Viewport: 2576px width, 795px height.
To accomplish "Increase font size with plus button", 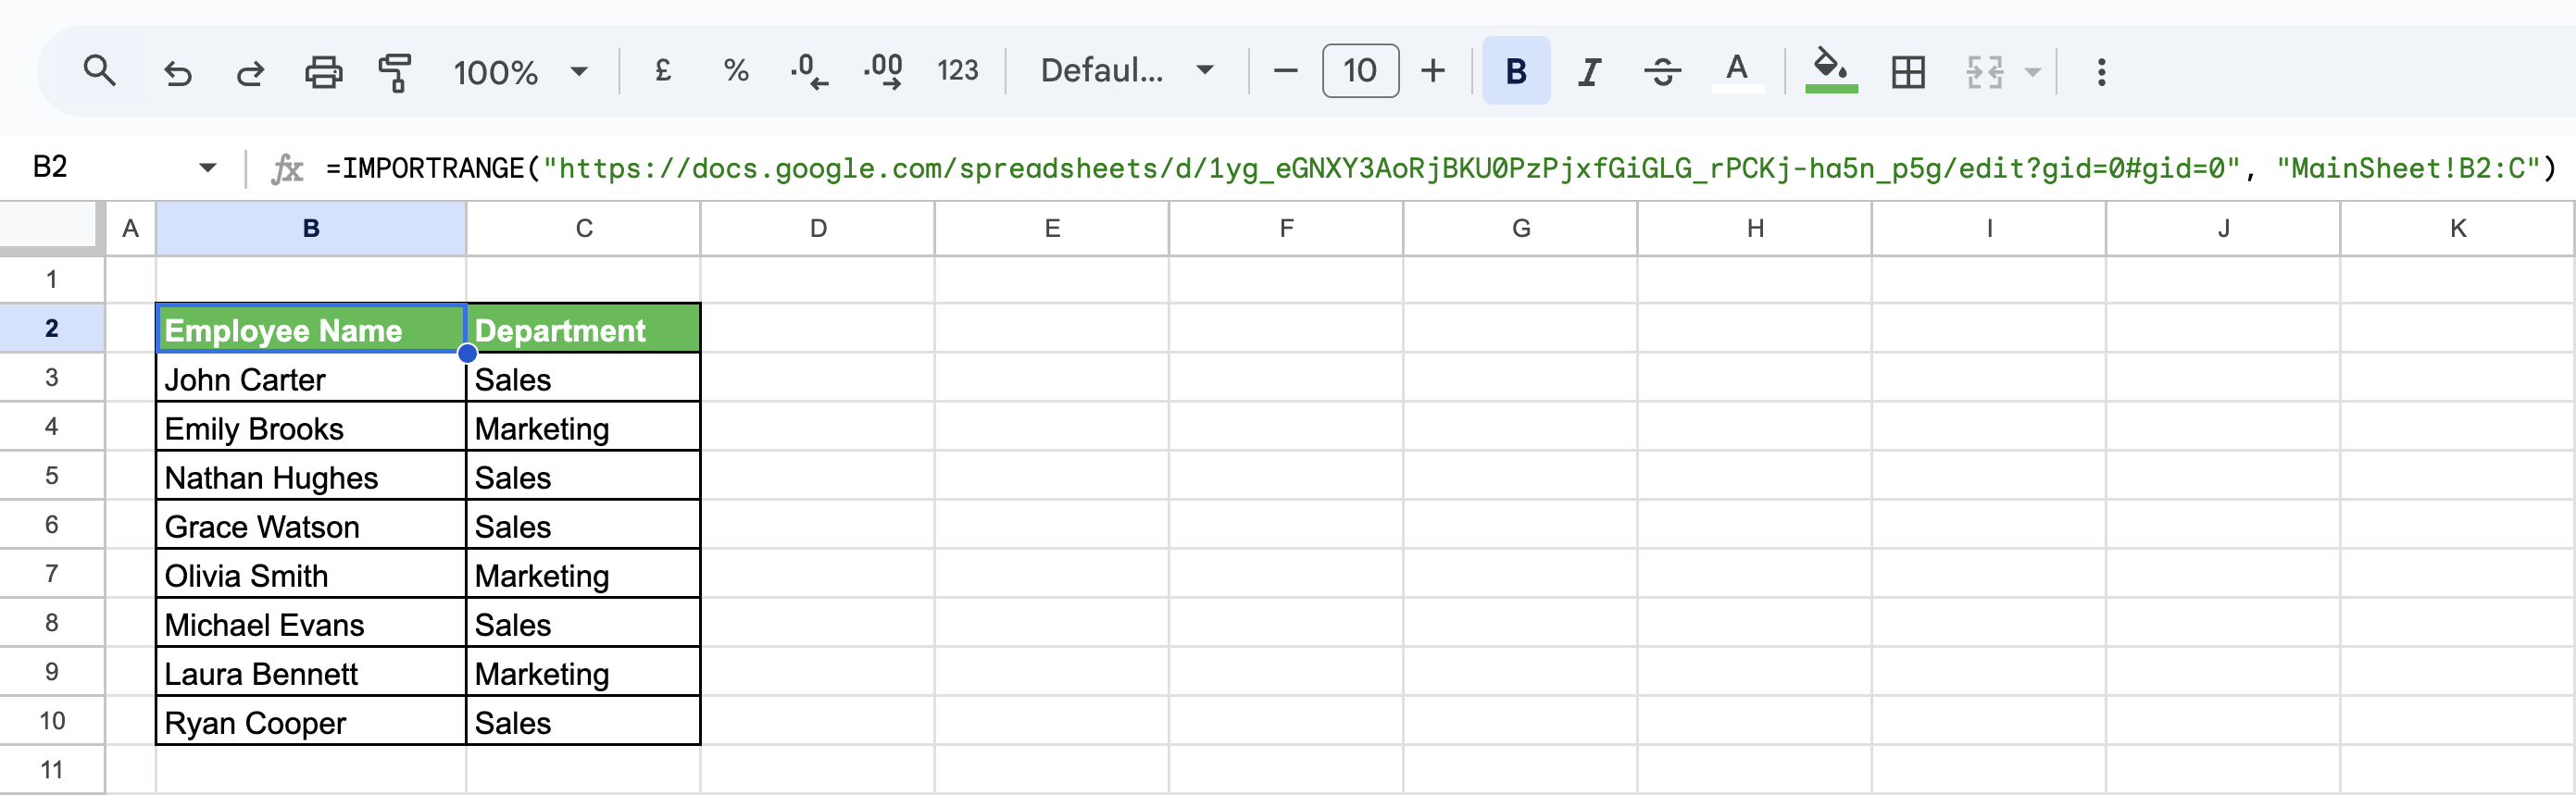I will pos(1433,71).
